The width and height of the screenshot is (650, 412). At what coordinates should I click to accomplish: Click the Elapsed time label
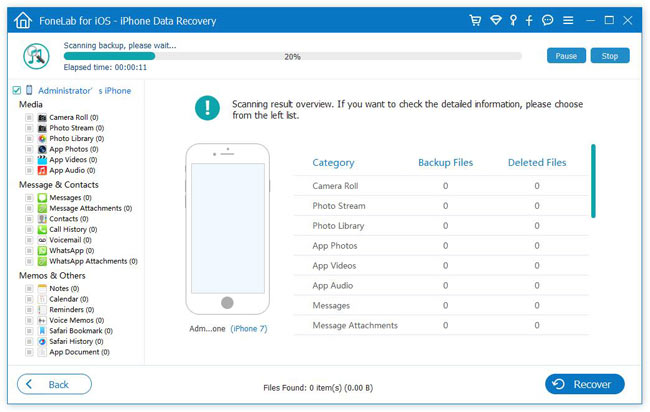[x=105, y=67]
